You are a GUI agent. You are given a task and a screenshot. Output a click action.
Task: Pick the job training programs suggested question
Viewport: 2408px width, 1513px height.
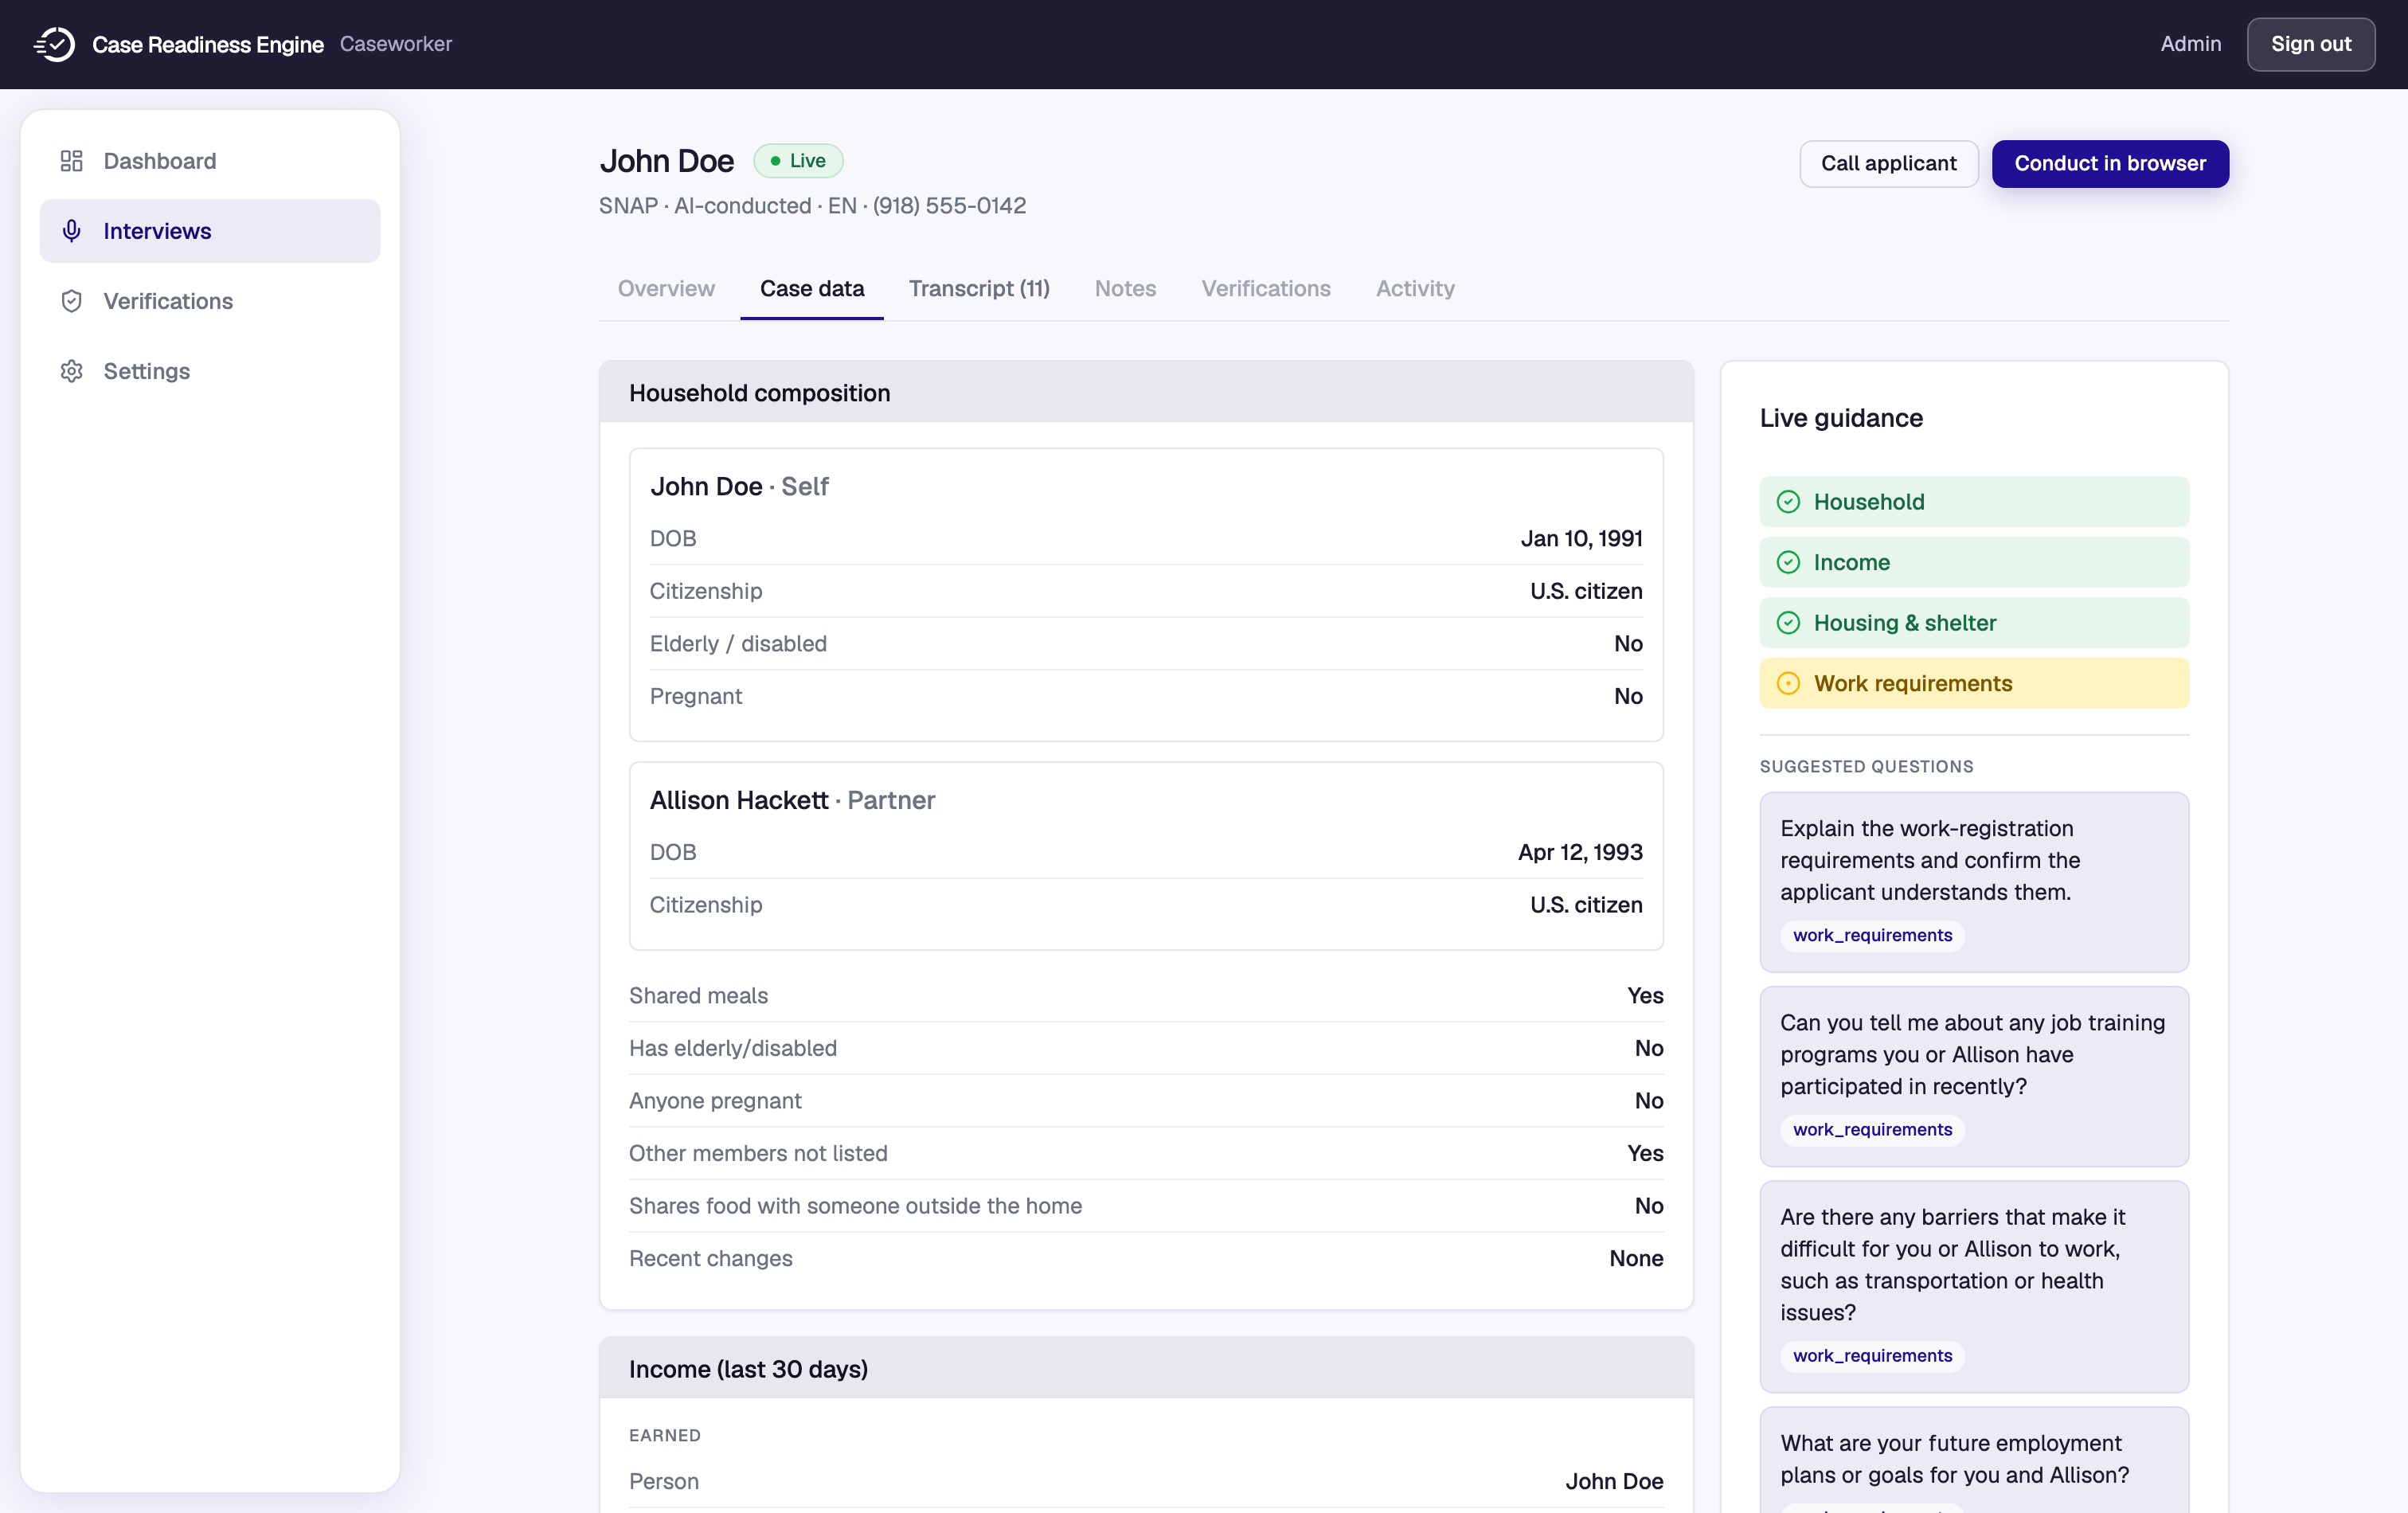(x=1974, y=1076)
